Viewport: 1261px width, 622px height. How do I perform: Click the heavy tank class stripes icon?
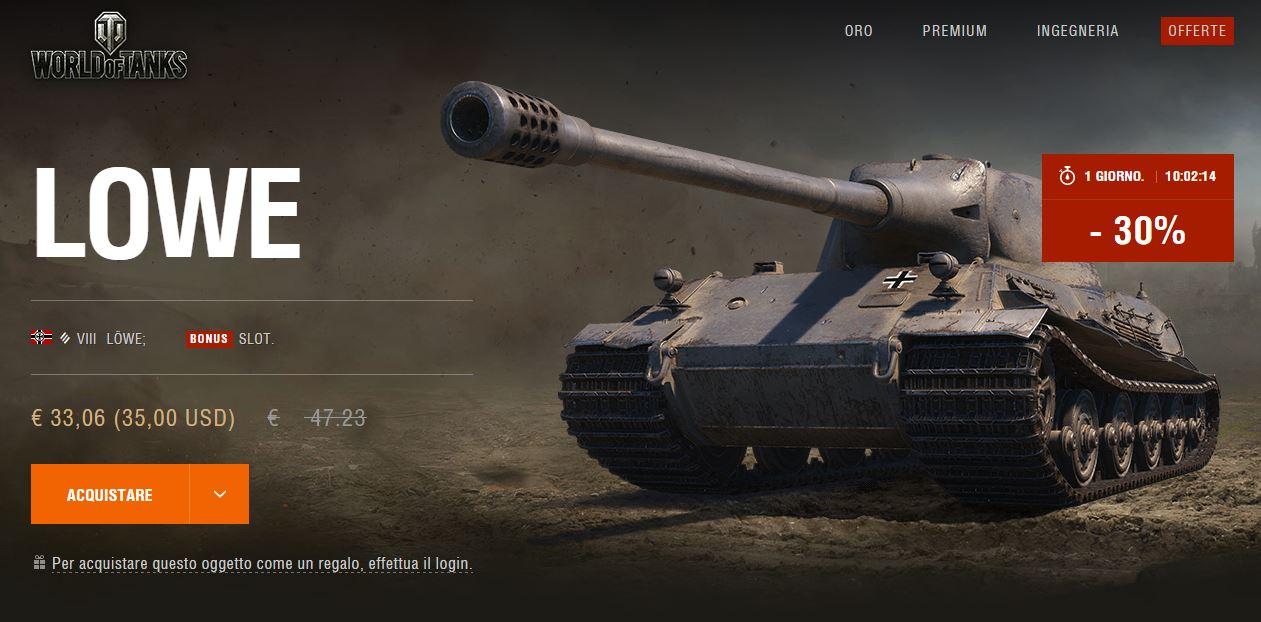tap(64, 338)
